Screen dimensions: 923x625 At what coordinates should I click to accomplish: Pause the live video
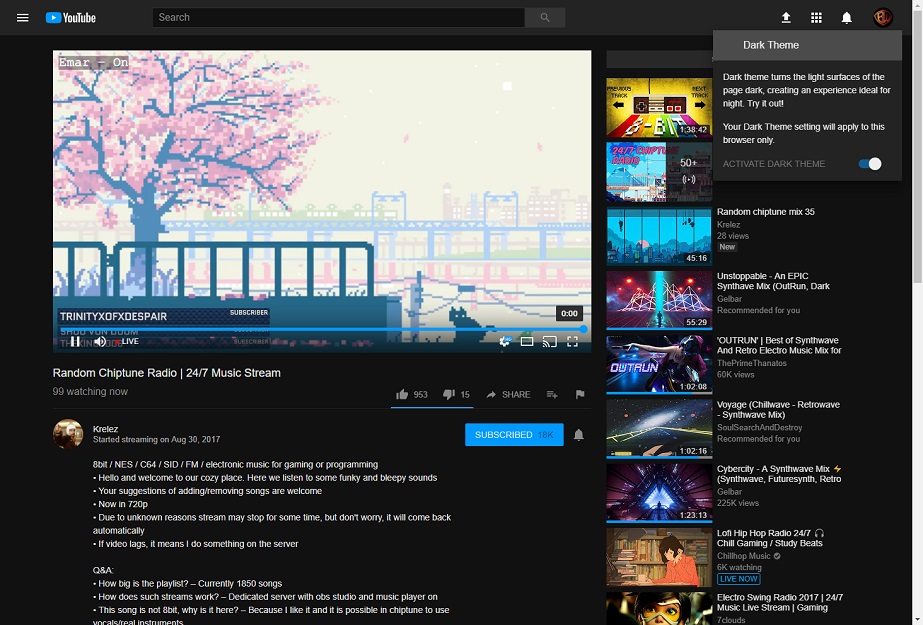(x=75, y=341)
